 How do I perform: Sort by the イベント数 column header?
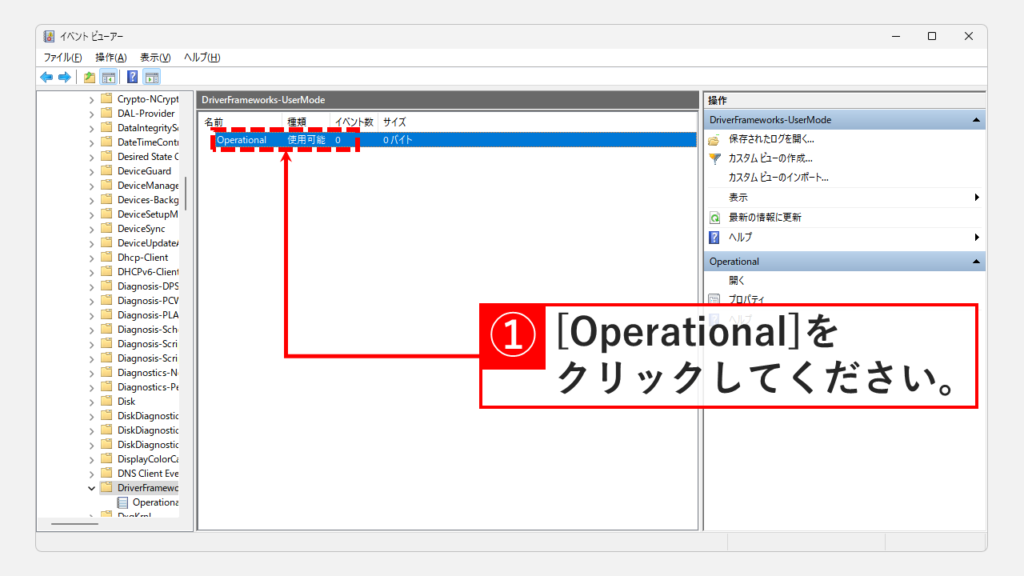pyautogui.click(x=355, y=122)
